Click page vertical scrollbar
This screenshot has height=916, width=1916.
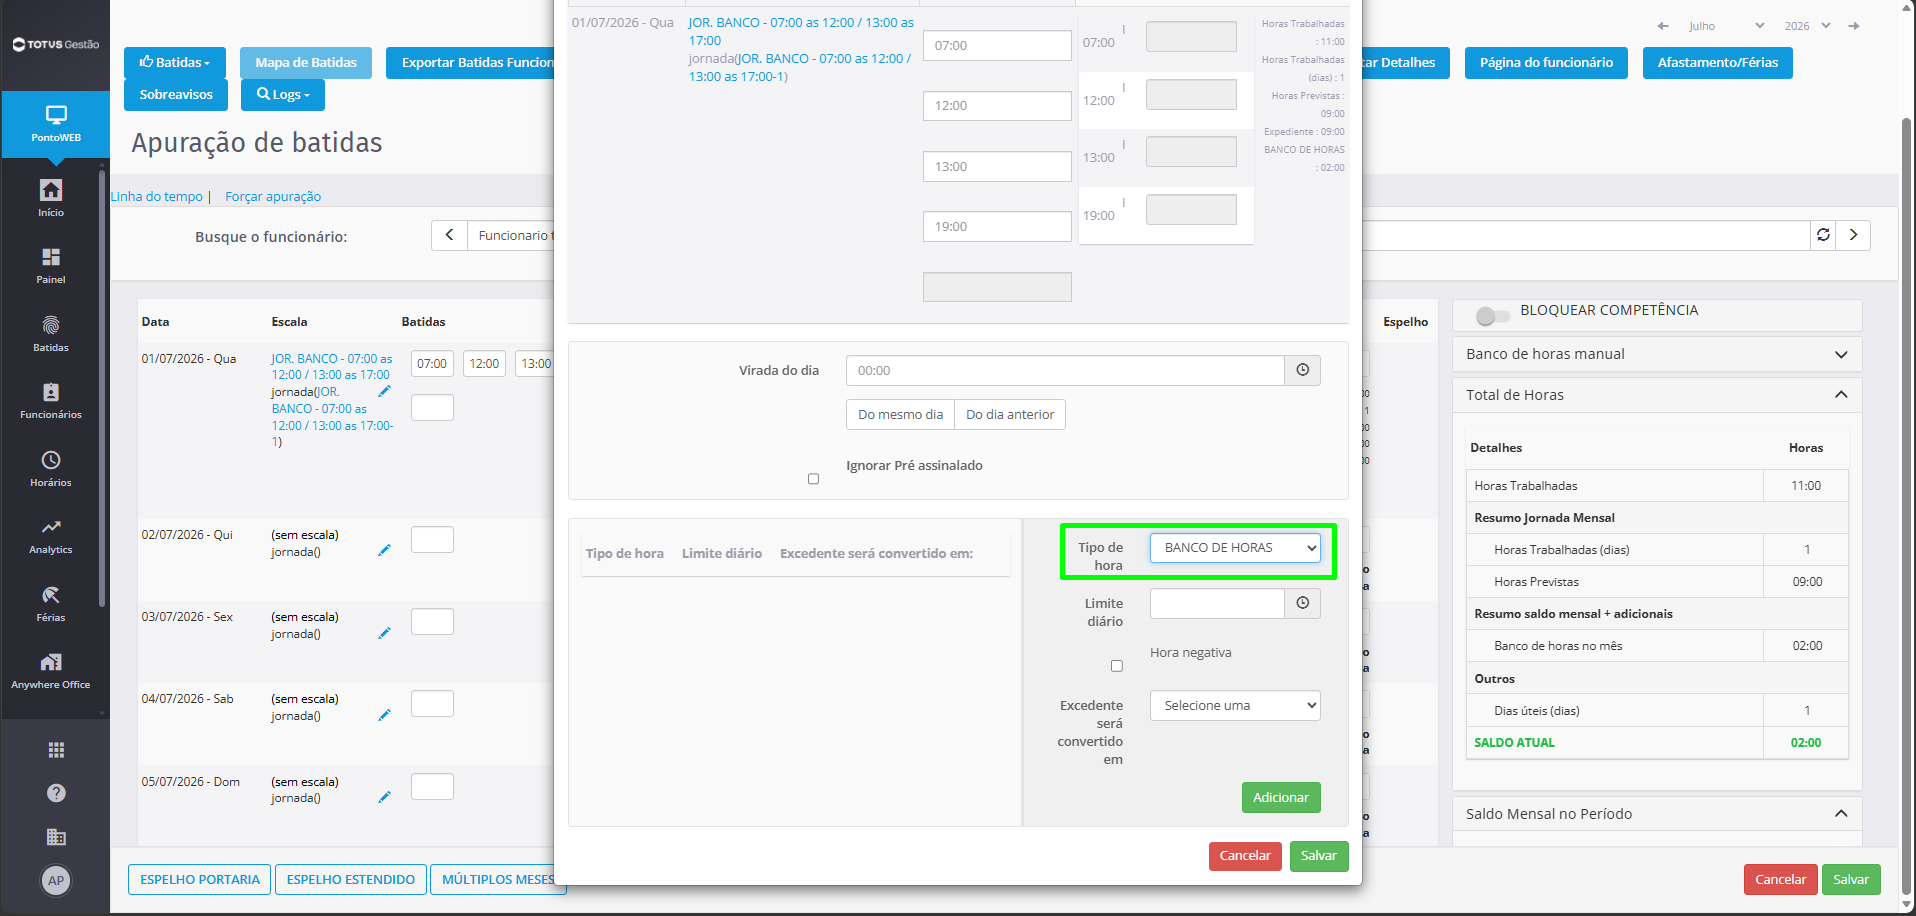[x=1906, y=508]
